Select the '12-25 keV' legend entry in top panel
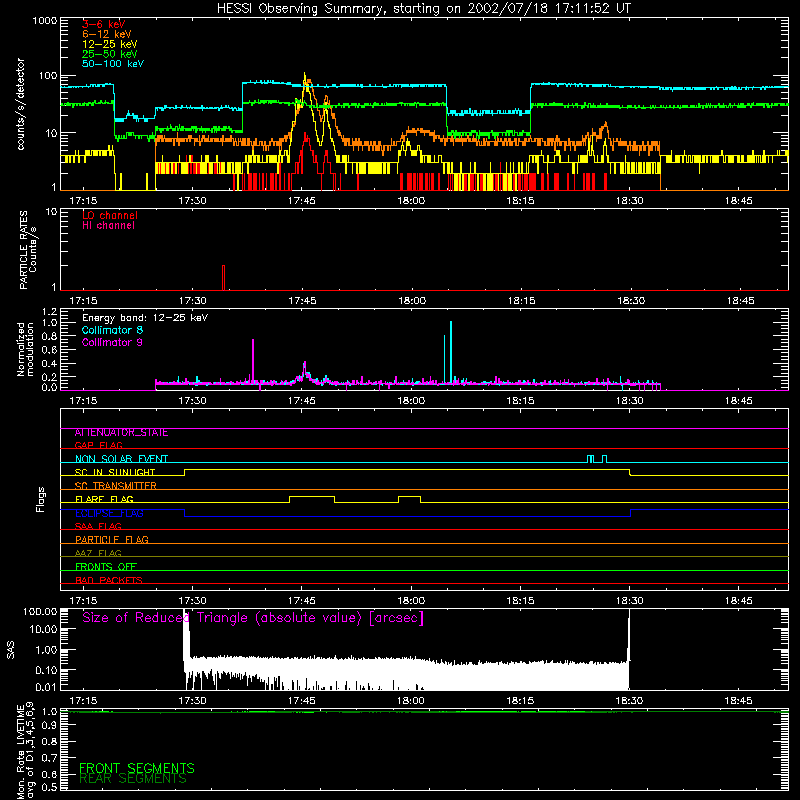The height and width of the screenshot is (800, 800). click(110, 44)
